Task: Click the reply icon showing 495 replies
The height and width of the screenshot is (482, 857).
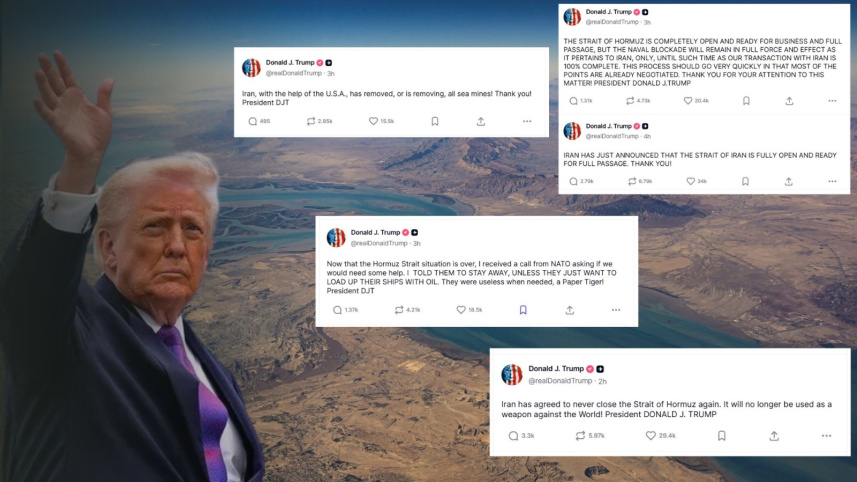Action: pos(253,121)
